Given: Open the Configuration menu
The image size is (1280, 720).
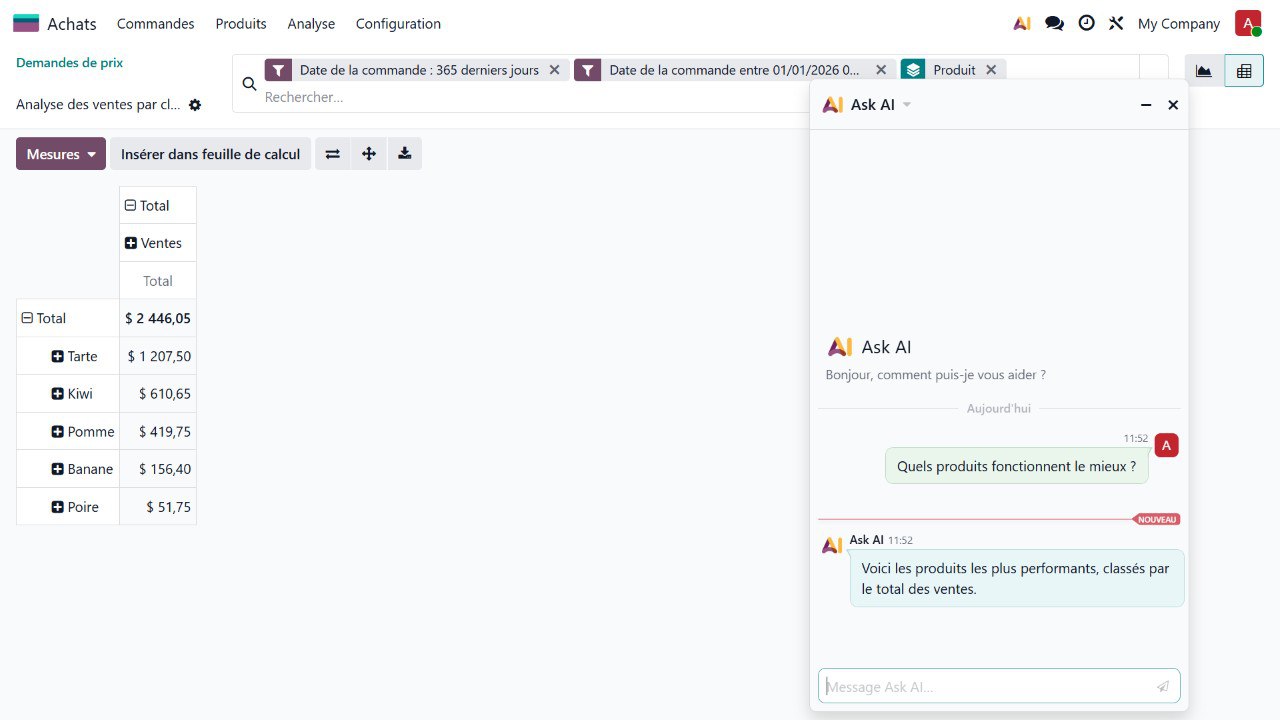Looking at the screenshot, I should (398, 23).
